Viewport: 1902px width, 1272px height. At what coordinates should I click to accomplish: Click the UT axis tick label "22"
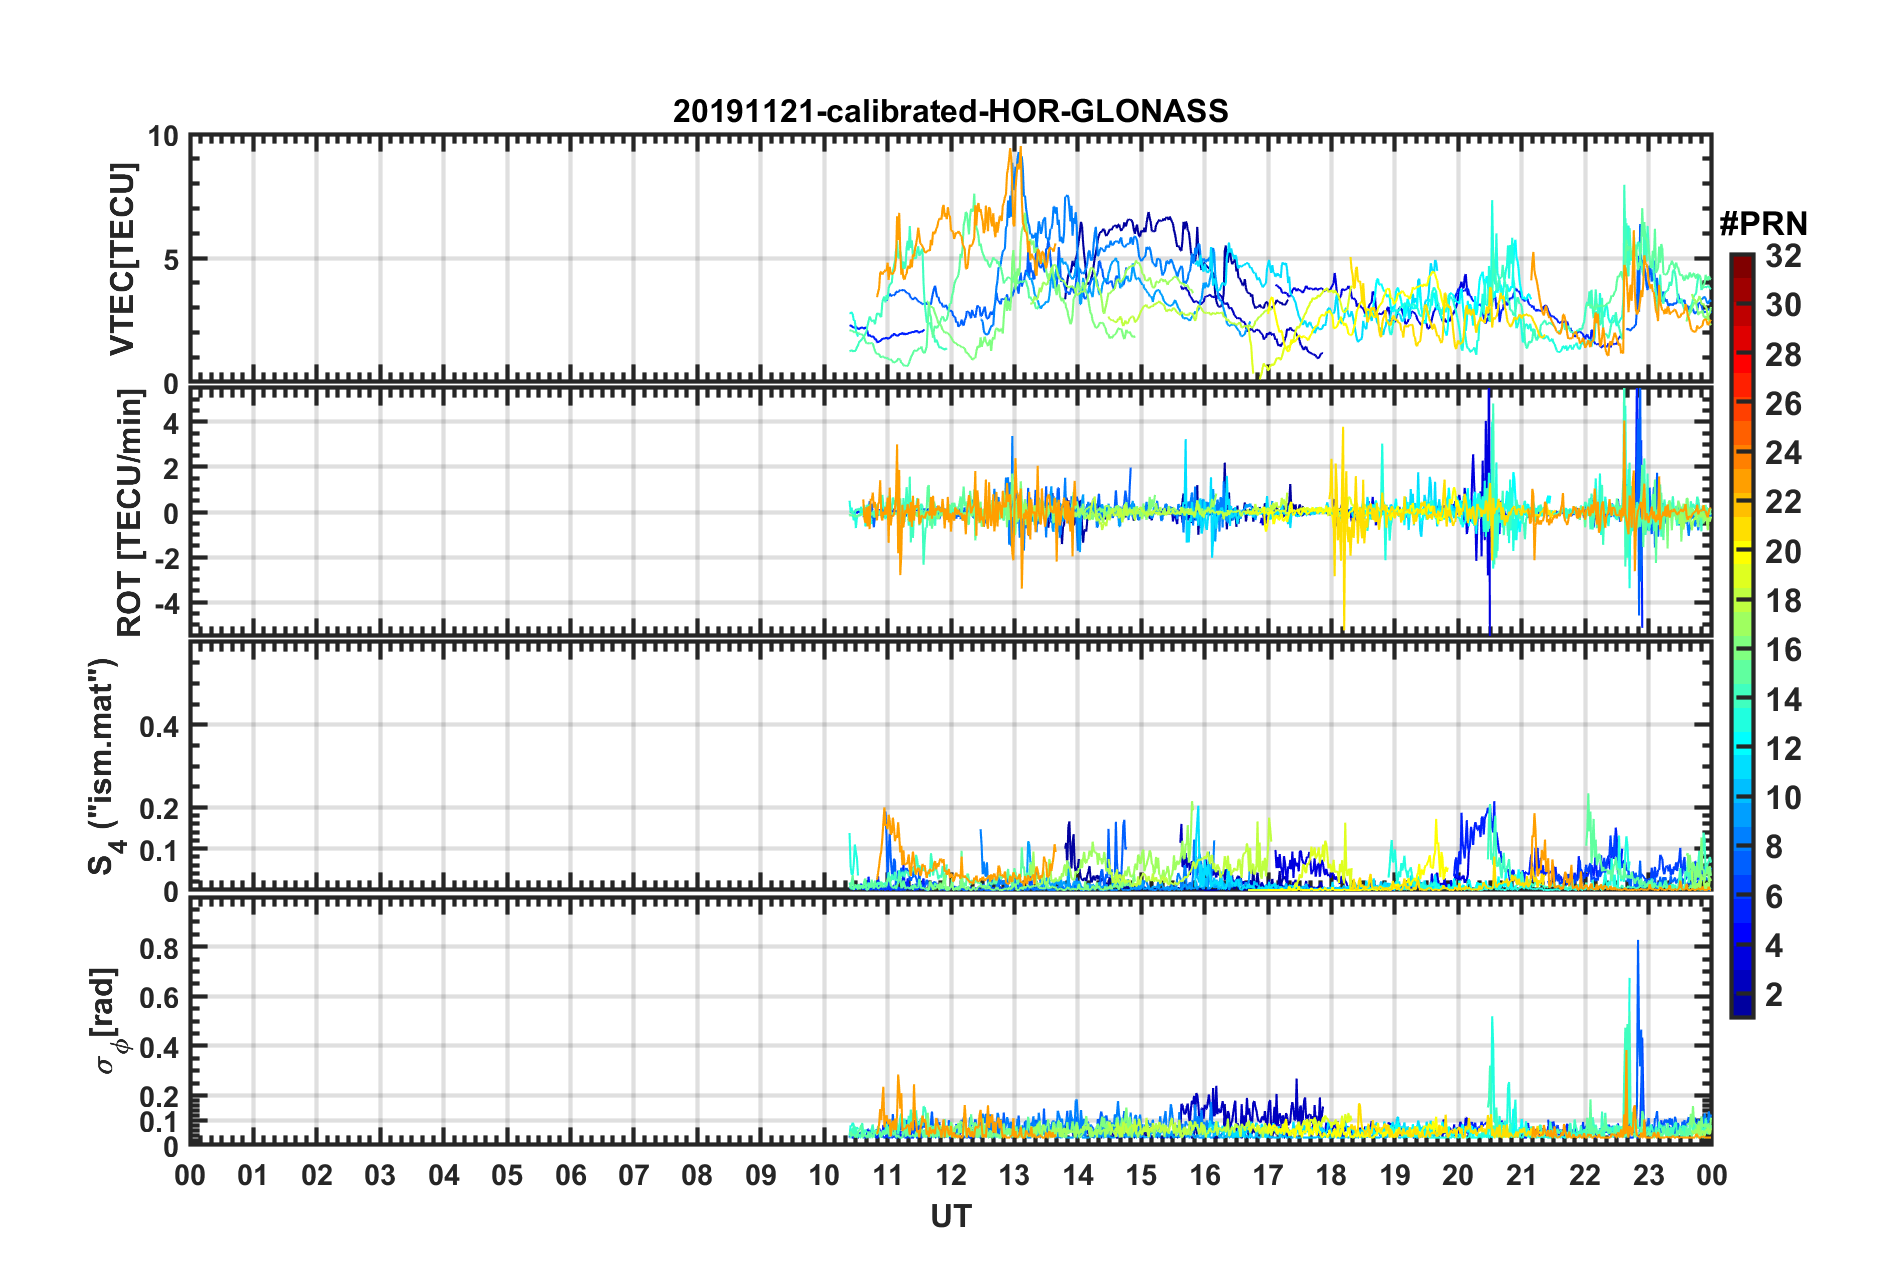[x=1585, y=1174]
